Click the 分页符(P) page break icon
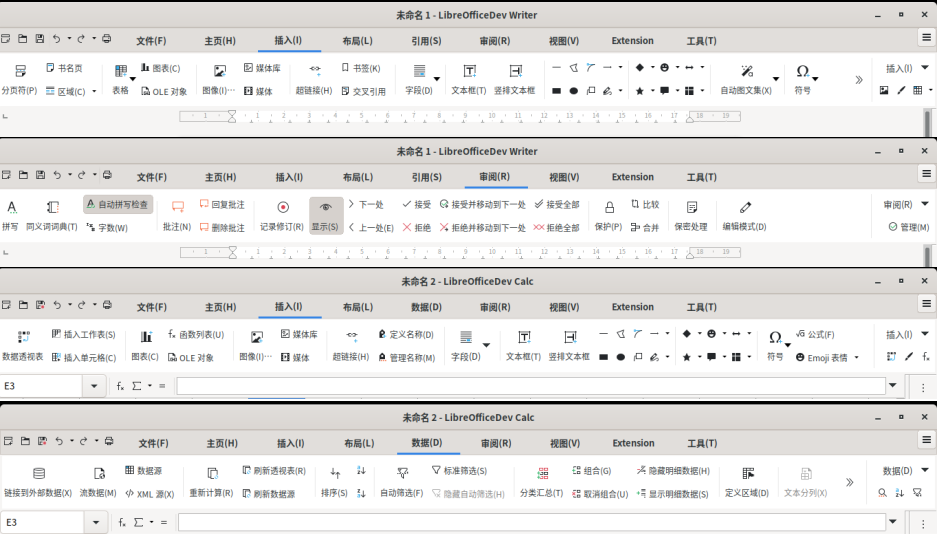 coord(20,71)
